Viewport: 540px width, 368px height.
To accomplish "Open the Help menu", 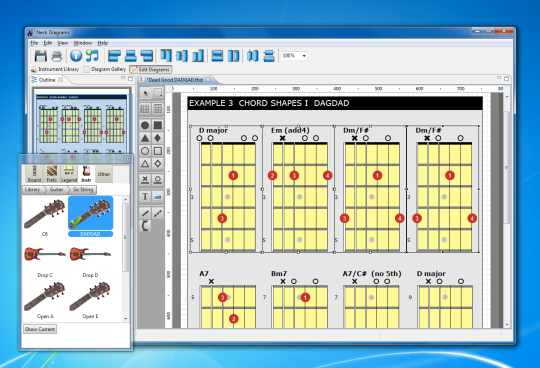I will [x=103, y=43].
